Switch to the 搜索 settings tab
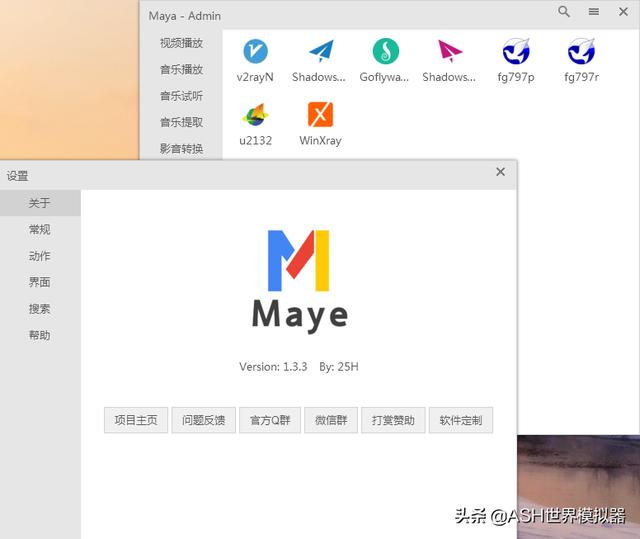Image resolution: width=640 pixels, height=539 pixels. point(40,309)
